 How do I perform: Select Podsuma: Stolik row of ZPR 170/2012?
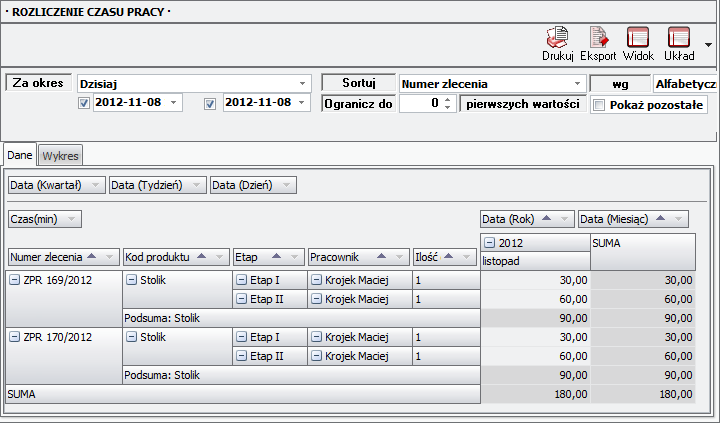(x=301, y=375)
